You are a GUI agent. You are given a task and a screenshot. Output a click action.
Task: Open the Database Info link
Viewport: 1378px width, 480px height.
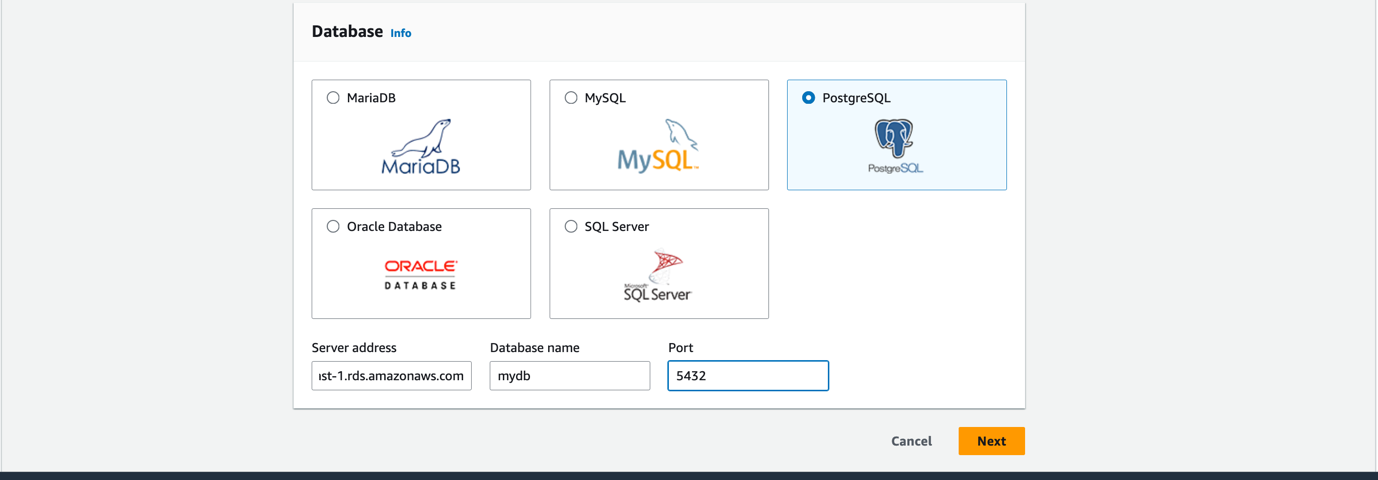coord(401,33)
